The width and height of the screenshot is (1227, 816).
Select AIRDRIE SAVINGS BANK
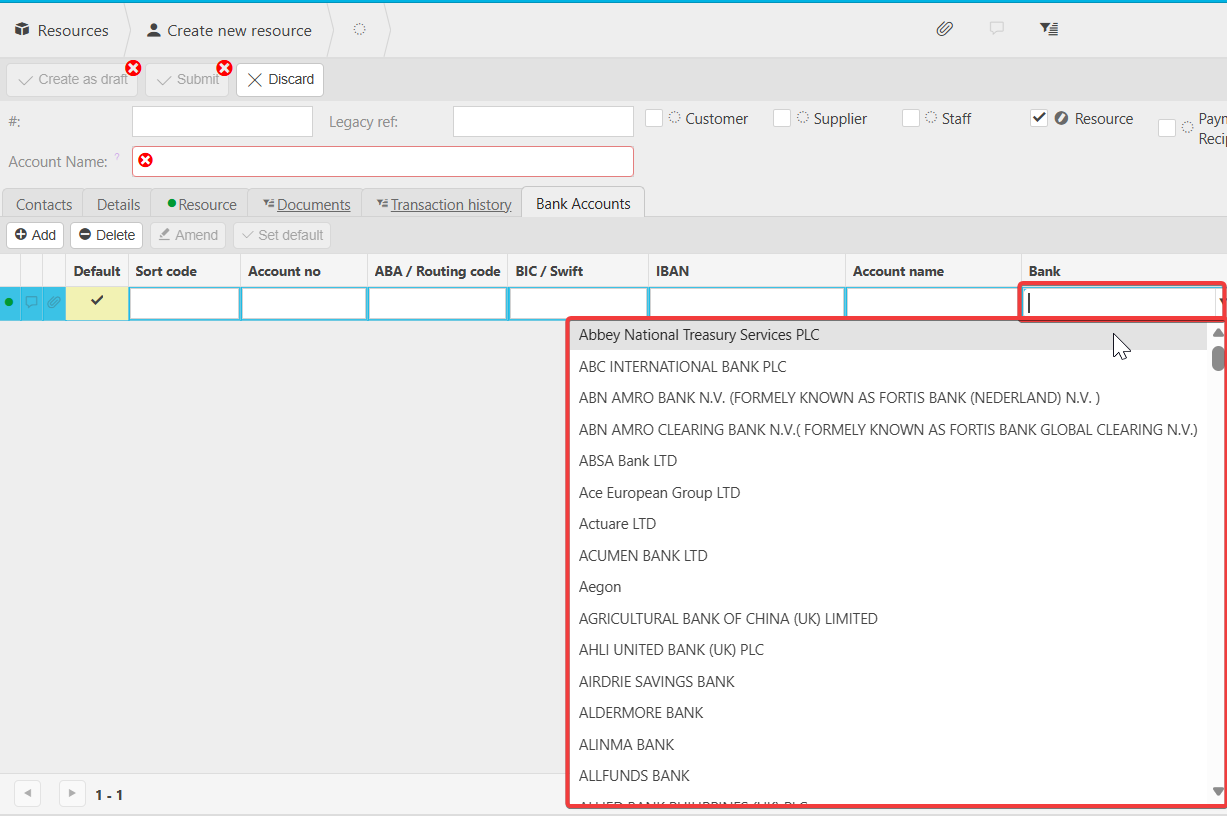(x=888, y=682)
